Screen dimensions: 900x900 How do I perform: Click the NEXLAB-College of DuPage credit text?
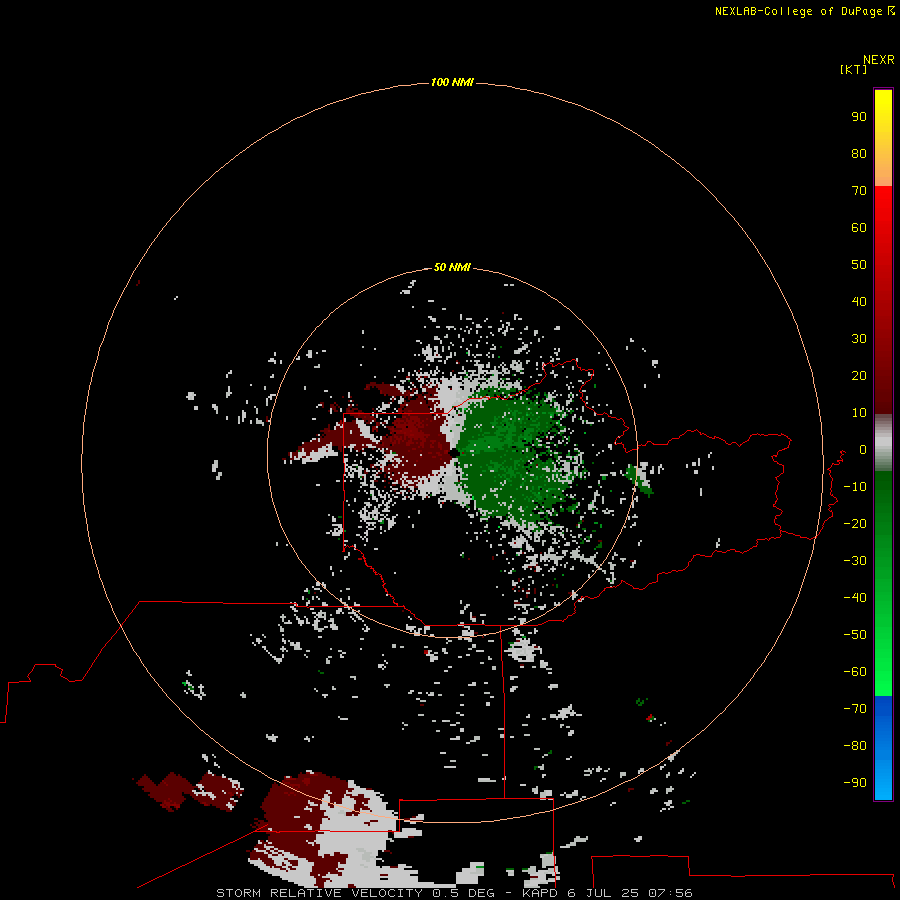(x=798, y=11)
